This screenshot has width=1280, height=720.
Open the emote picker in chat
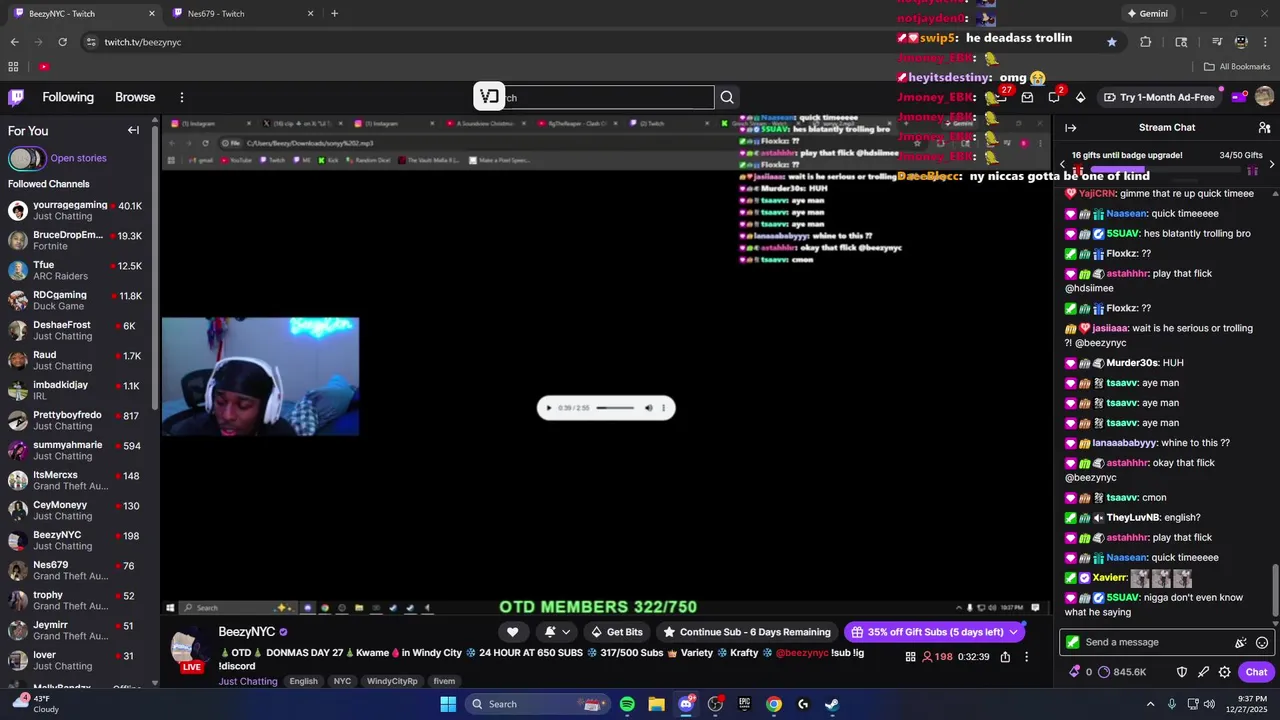tap(1262, 643)
